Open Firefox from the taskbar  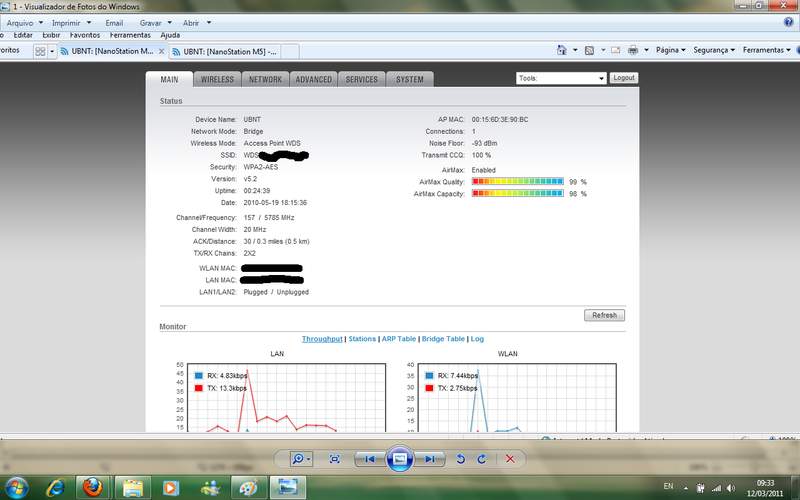tap(92, 488)
